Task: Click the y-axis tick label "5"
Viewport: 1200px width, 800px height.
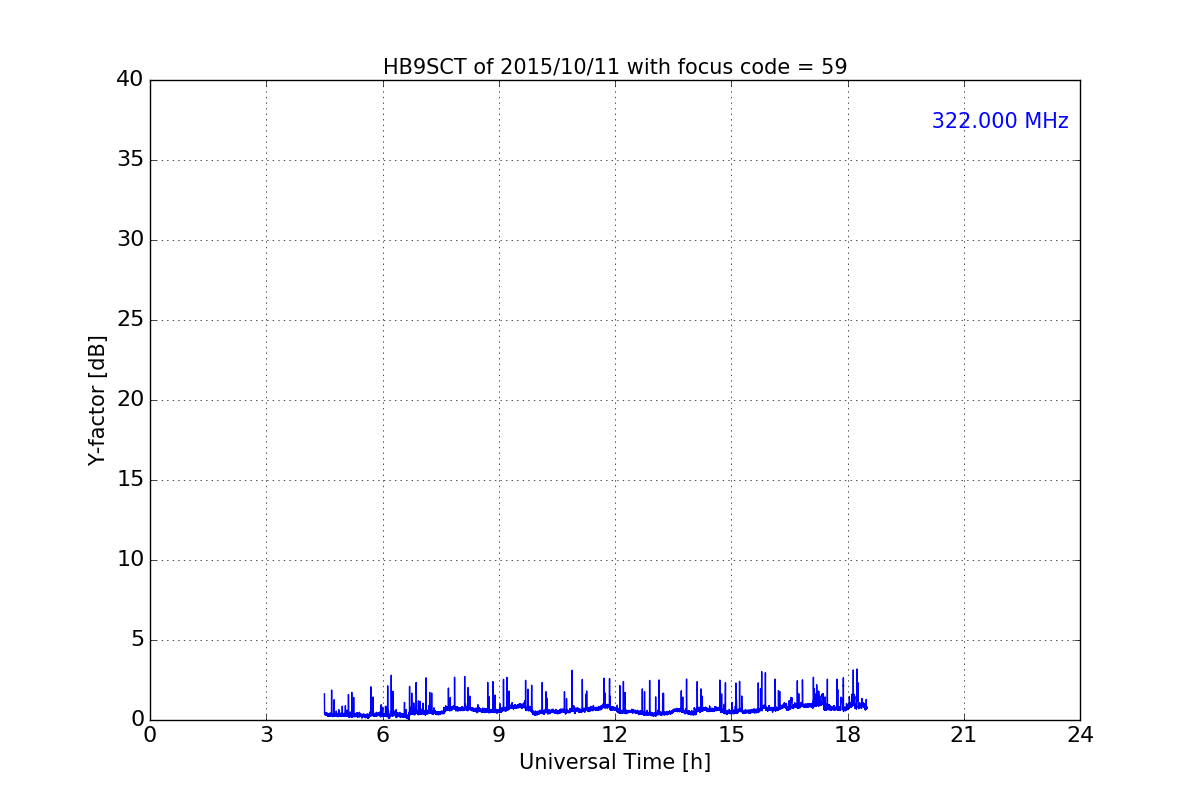Action: [x=136, y=639]
